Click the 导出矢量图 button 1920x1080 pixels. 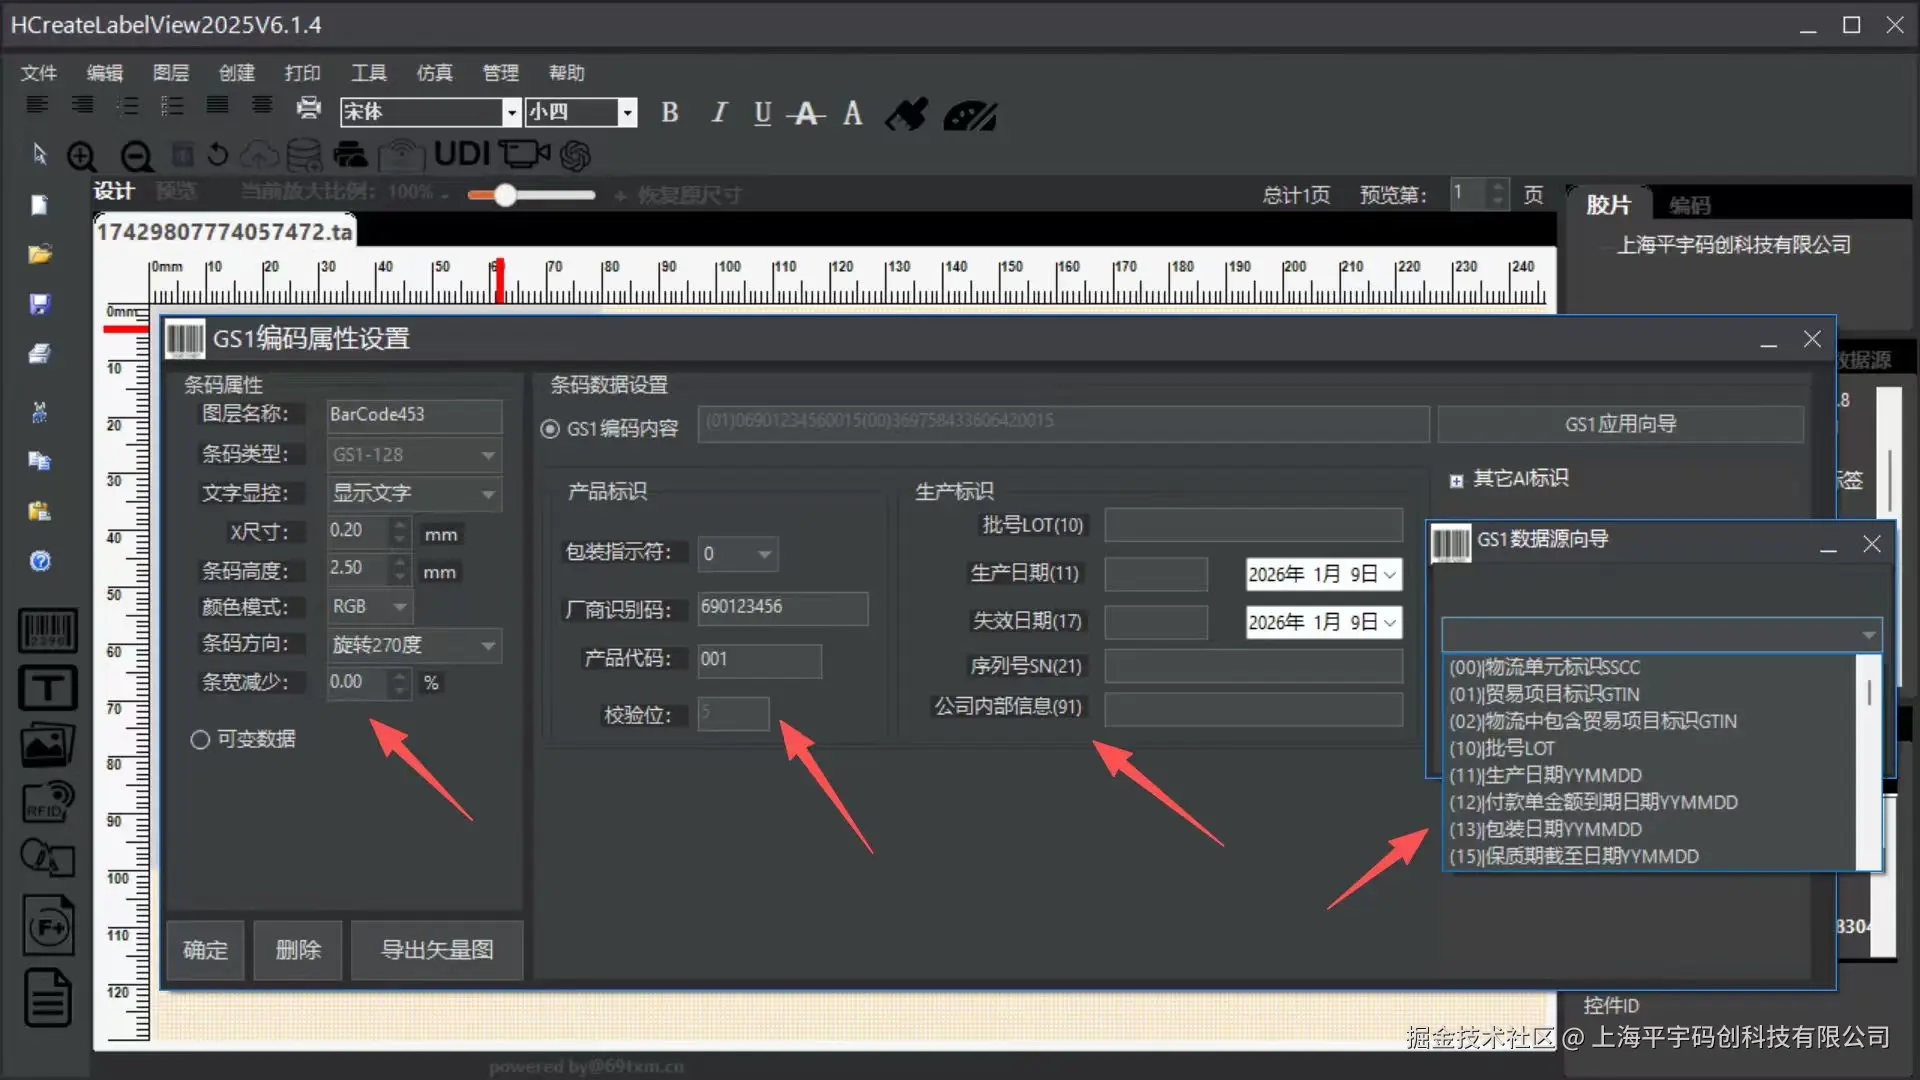[x=437, y=950]
